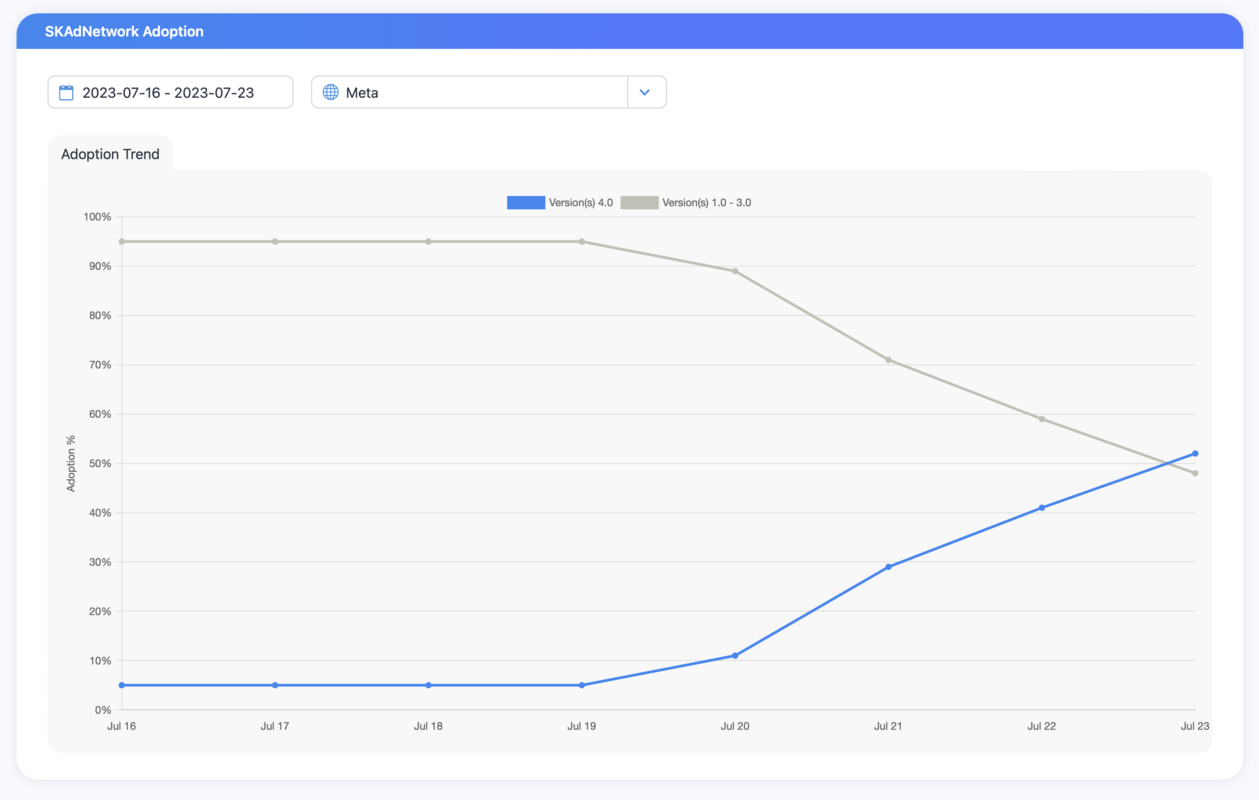Screen dimensions: 1259x800
Task: Click the globe icon beside Meta
Action: click(x=330, y=91)
